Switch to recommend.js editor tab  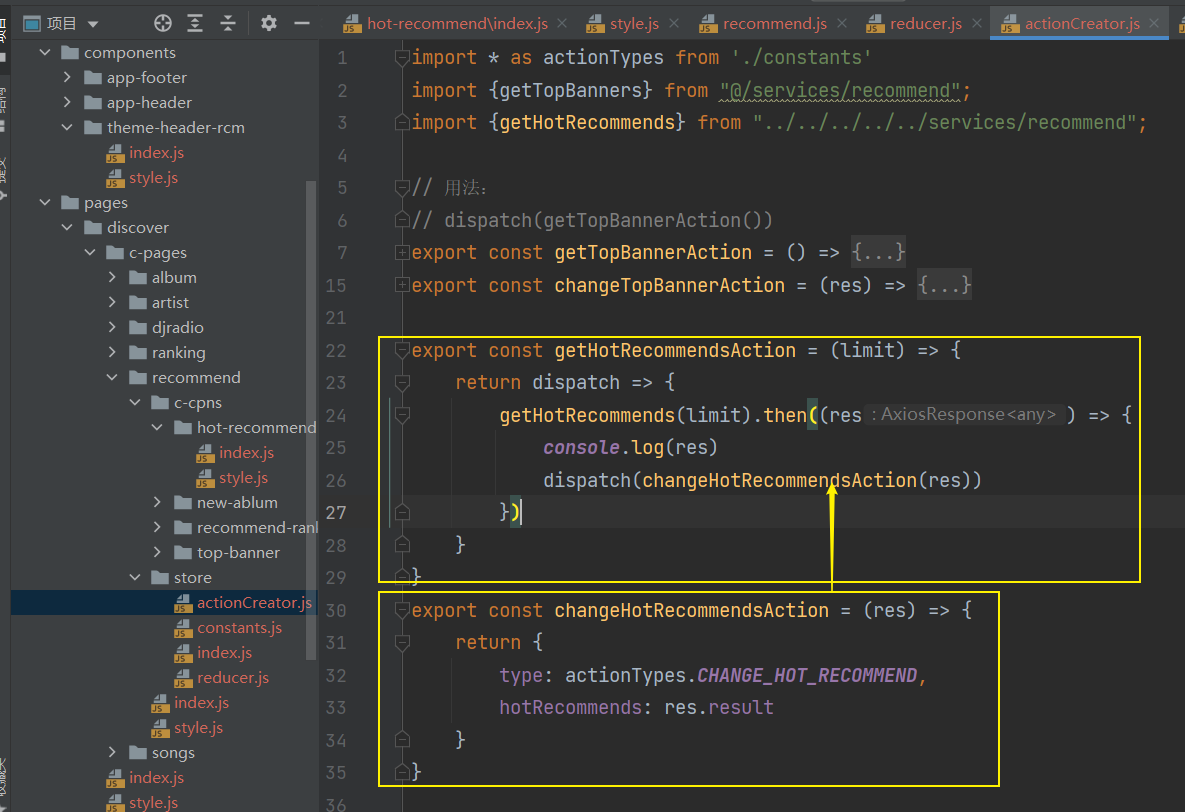tap(775, 24)
